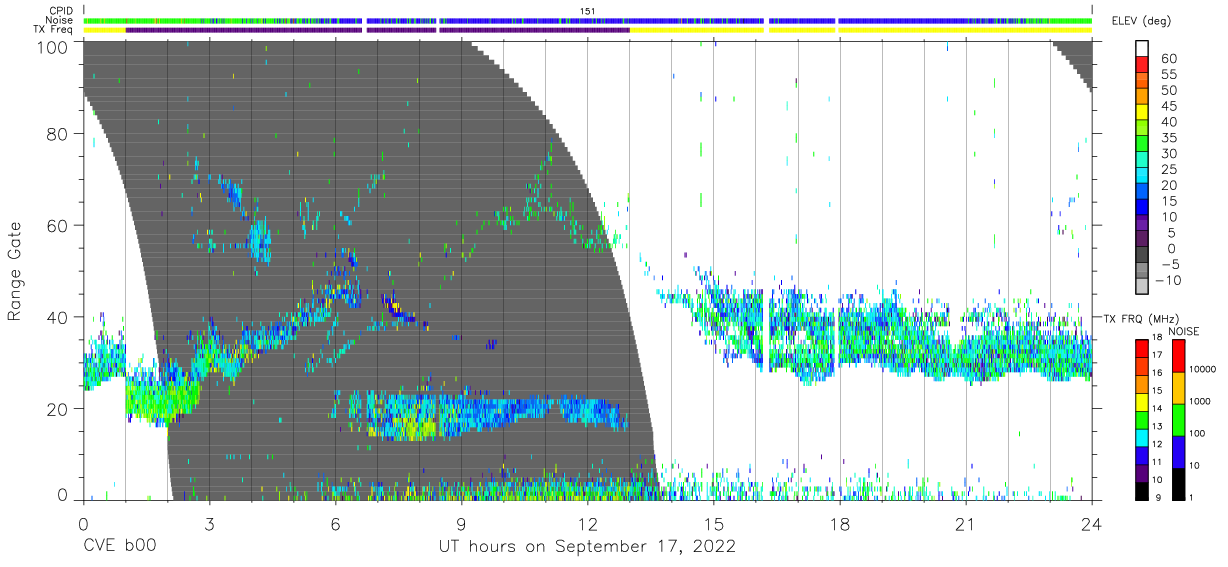The image size is (1228, 567).
Task: Click the '55' tick on the ELEV colorbar
Action: [x=1167, y=75]
